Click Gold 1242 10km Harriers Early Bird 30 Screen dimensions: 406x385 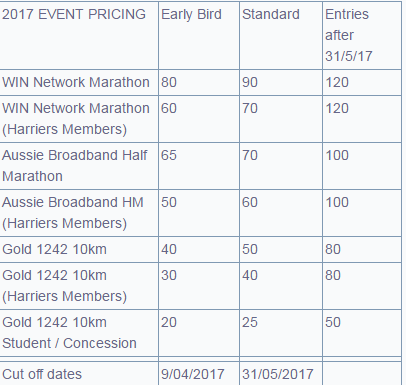(x=169, y=275)
